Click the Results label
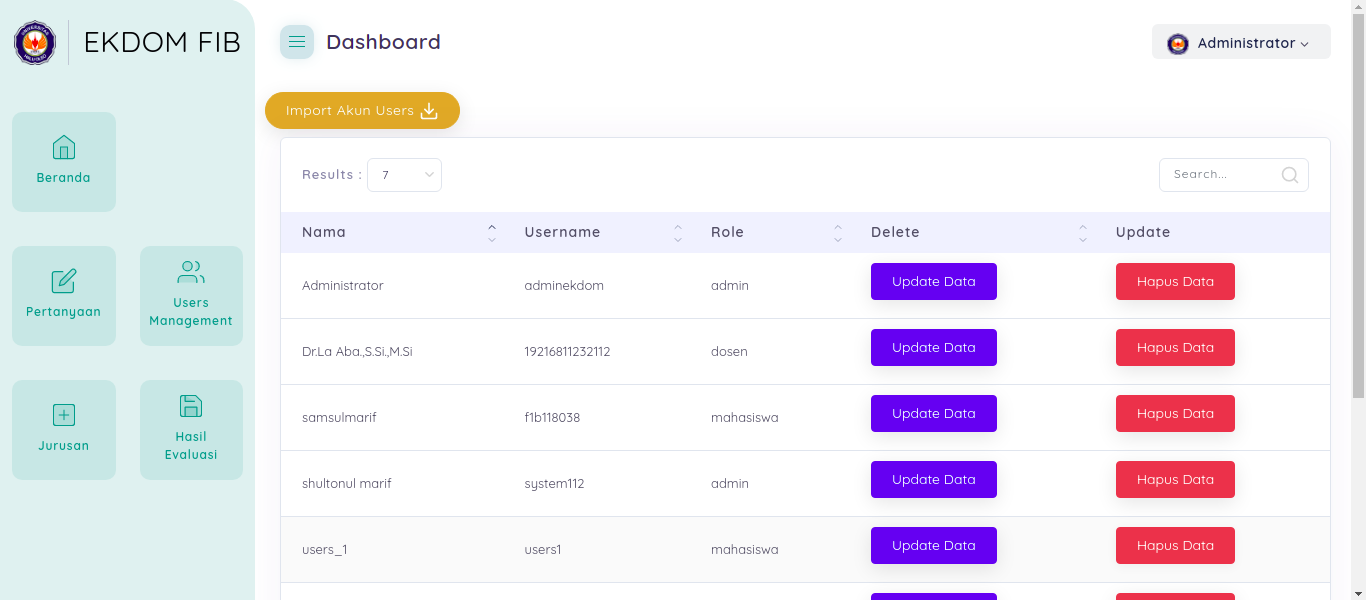 coord(332,175)
